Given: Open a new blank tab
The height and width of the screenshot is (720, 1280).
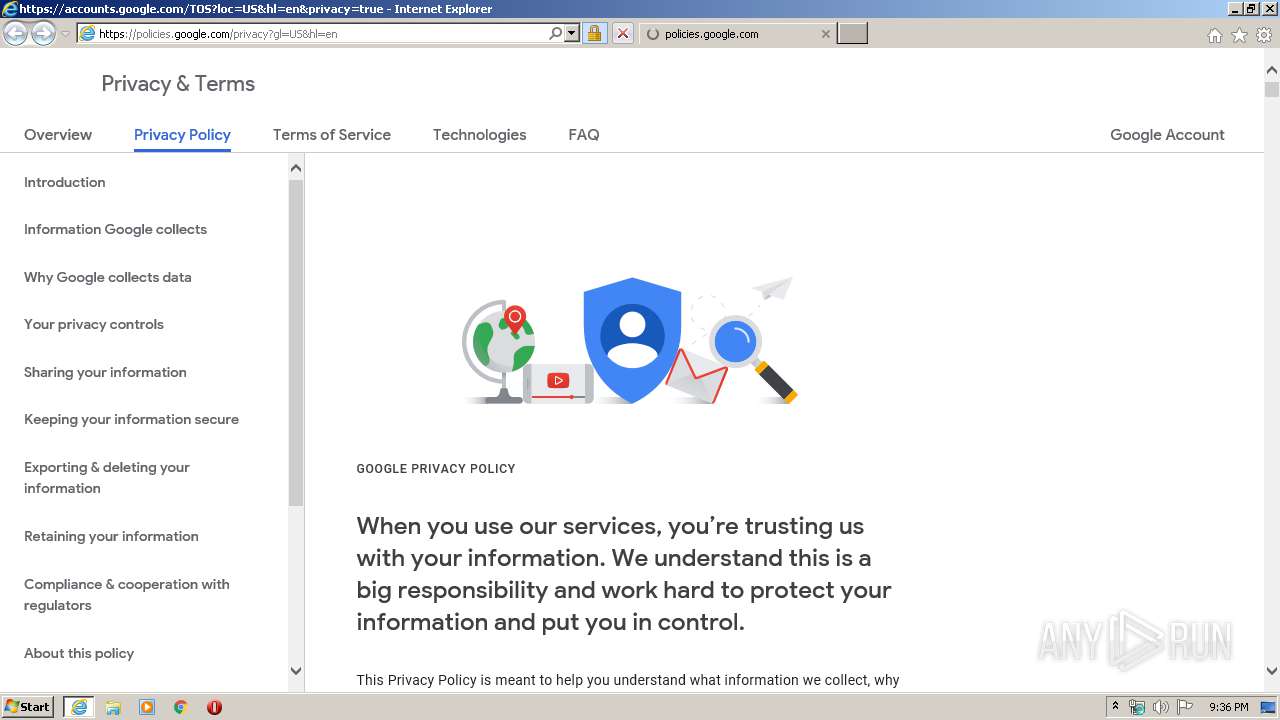Looking at the screenshot, I should pyautogui.click(x=852, y=34).
